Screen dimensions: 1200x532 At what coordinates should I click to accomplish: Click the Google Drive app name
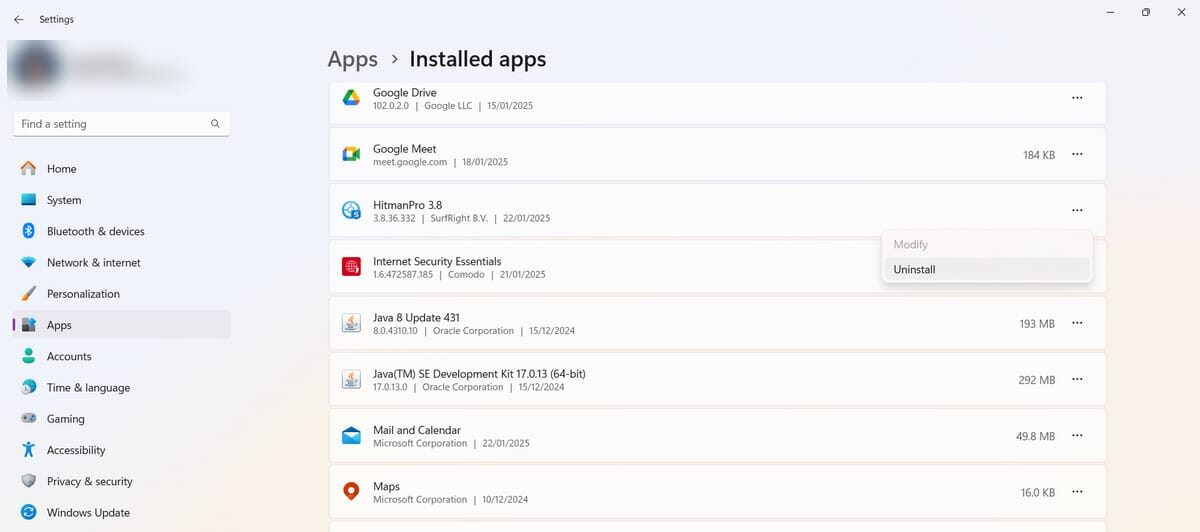click(x=404, y=92)
